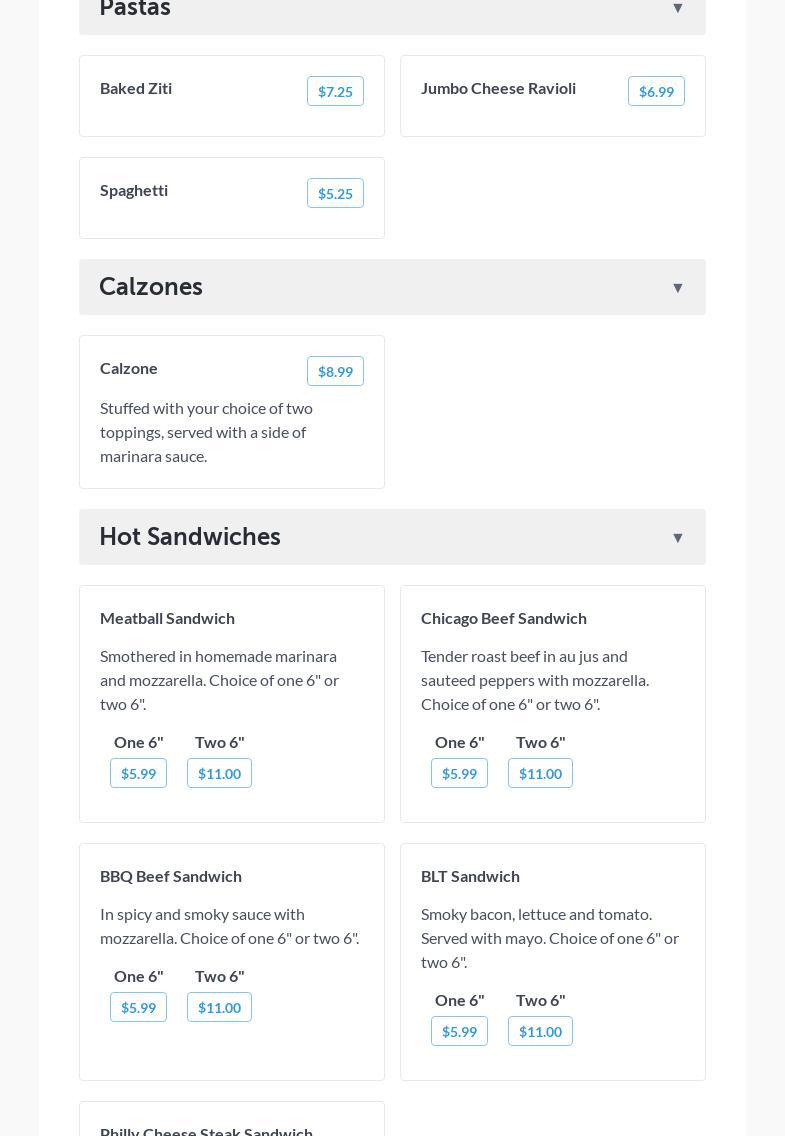Collapse the Pastas section arrow
The width and height of the screenshot is (785, 1136).
click(x=677, y=8)
